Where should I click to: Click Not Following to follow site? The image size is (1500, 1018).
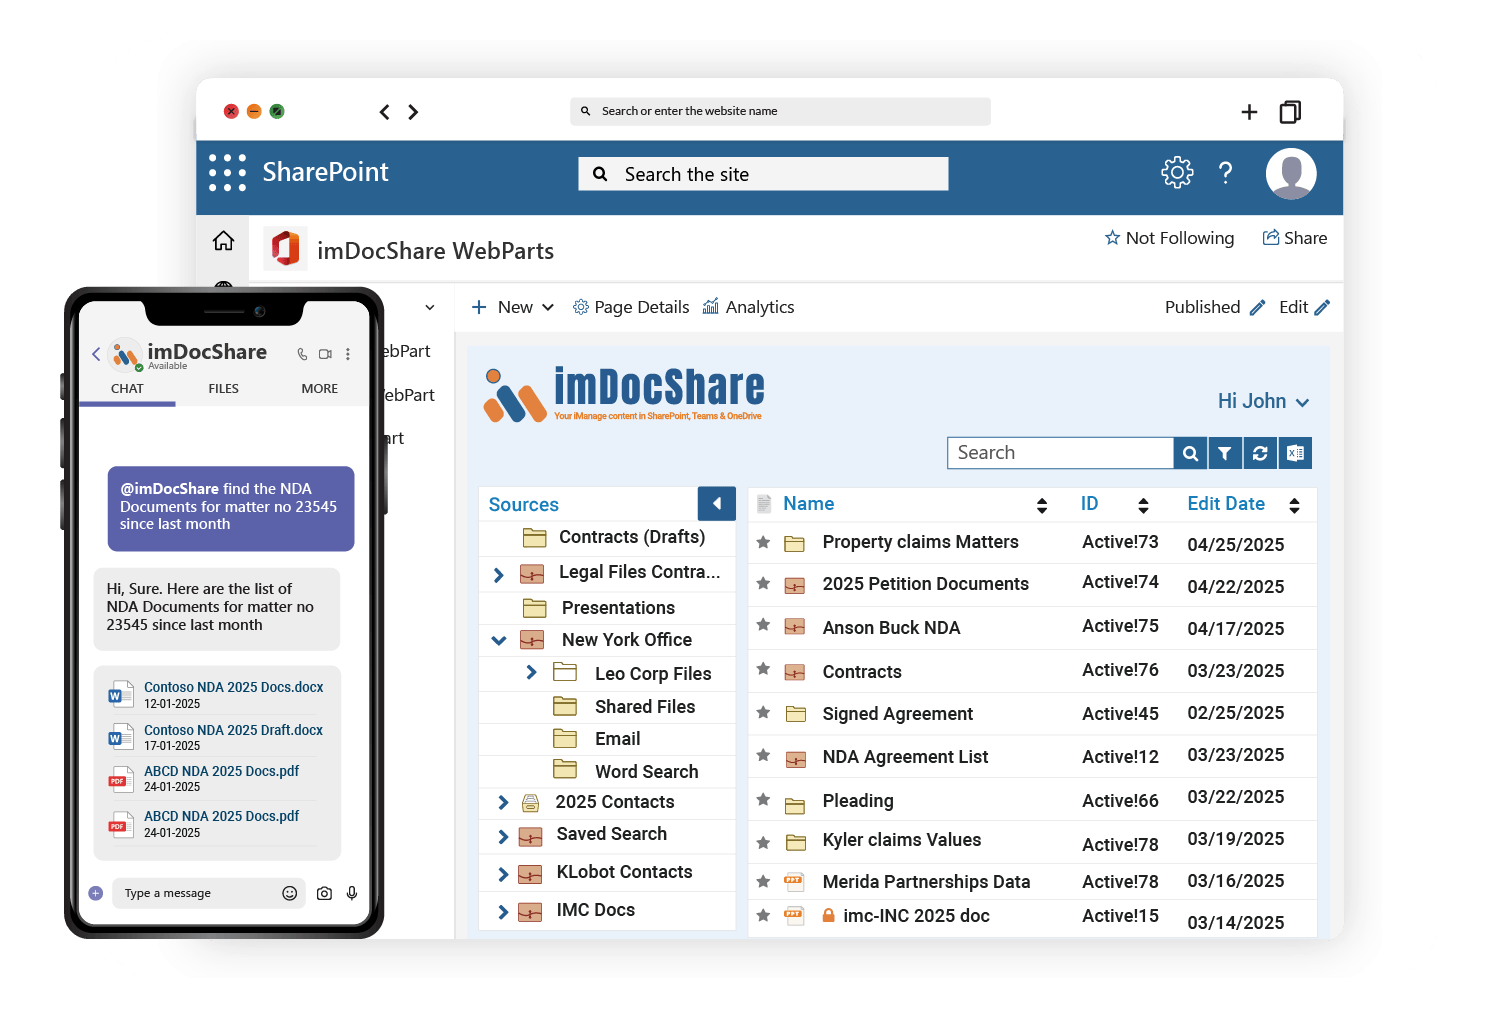(1169, 238)
